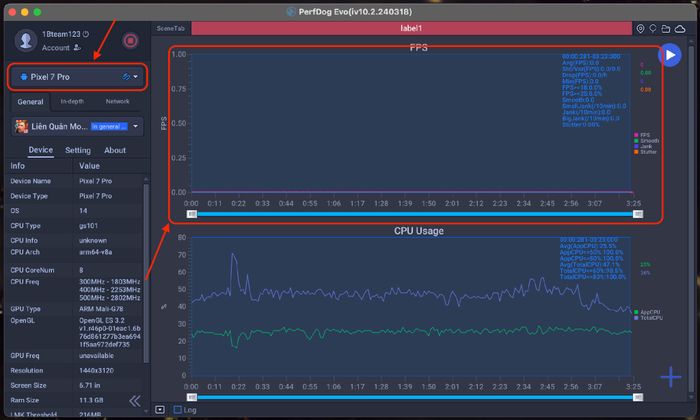Click the Info column header
The width and height of the screenshot is (700, 420).
click(18, 166)
